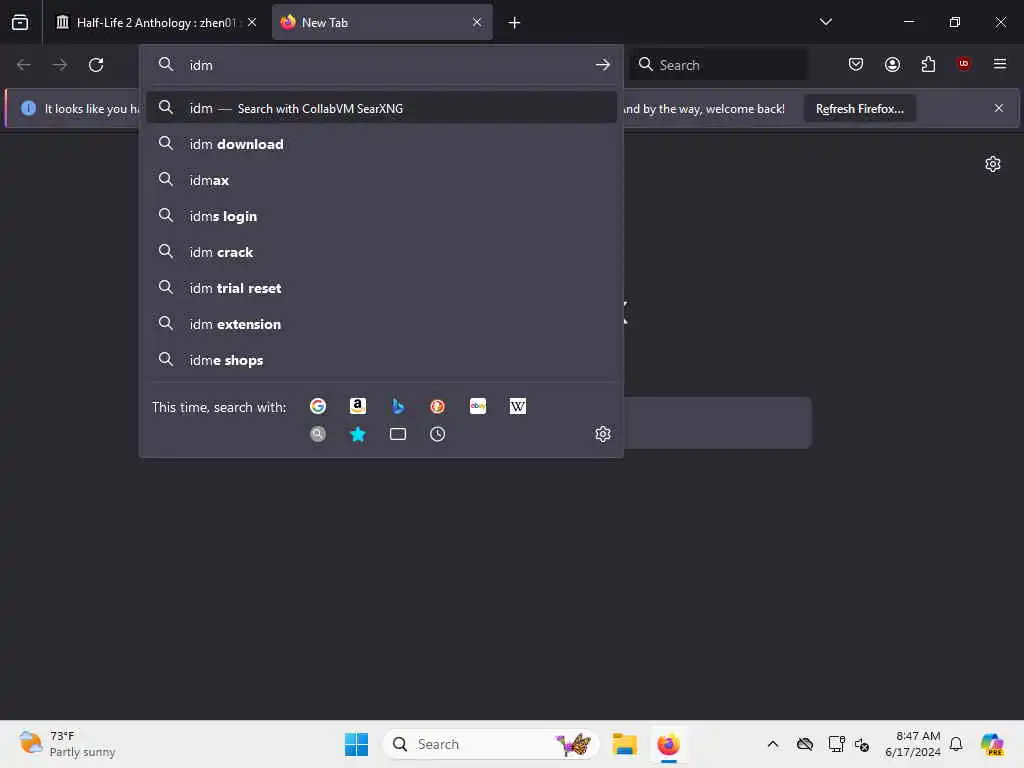Open the notifications bell in the taskbar
This screenshot has height=768, width=1024.
tap(956, 744)
